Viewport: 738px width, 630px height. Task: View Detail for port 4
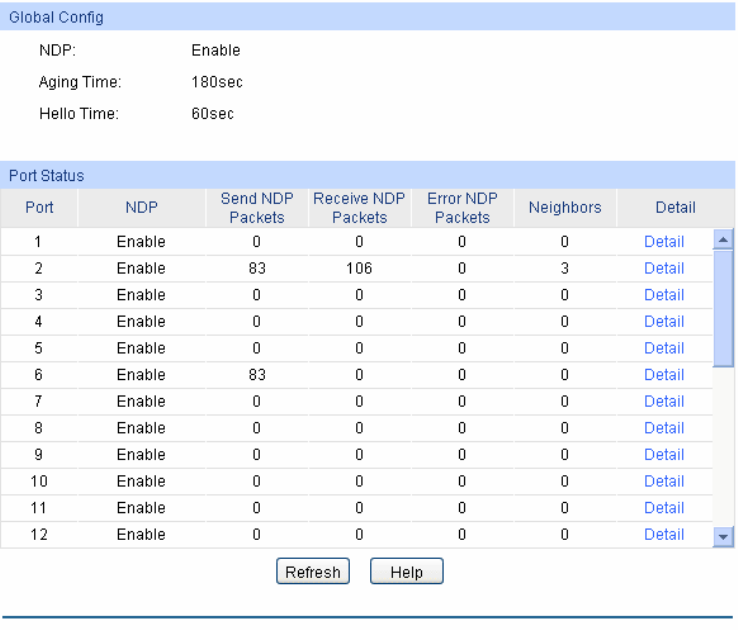point(664,321)
